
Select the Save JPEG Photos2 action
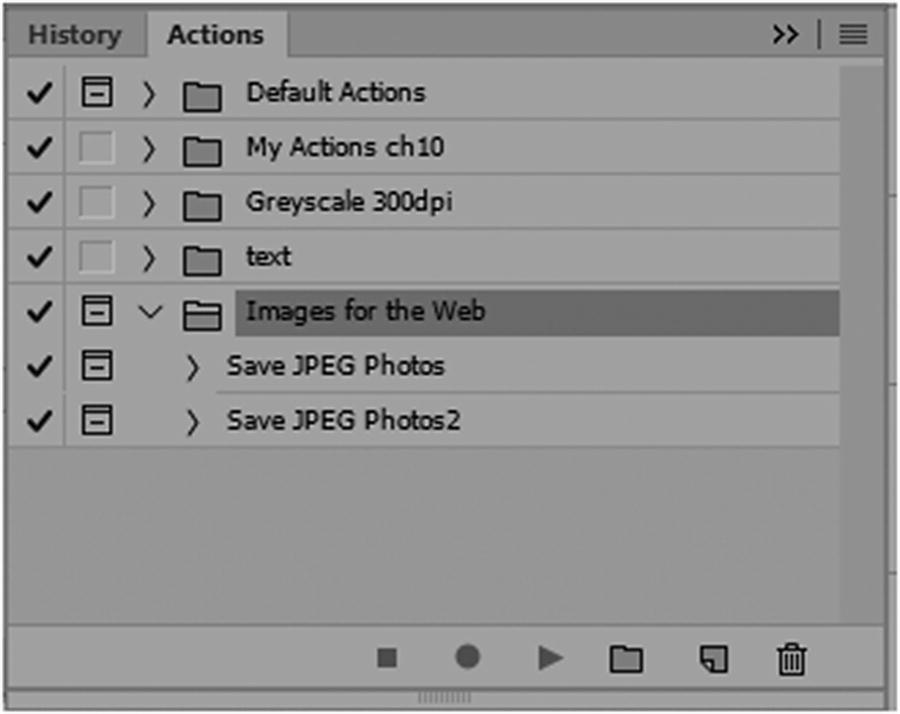tap(343, 421)
